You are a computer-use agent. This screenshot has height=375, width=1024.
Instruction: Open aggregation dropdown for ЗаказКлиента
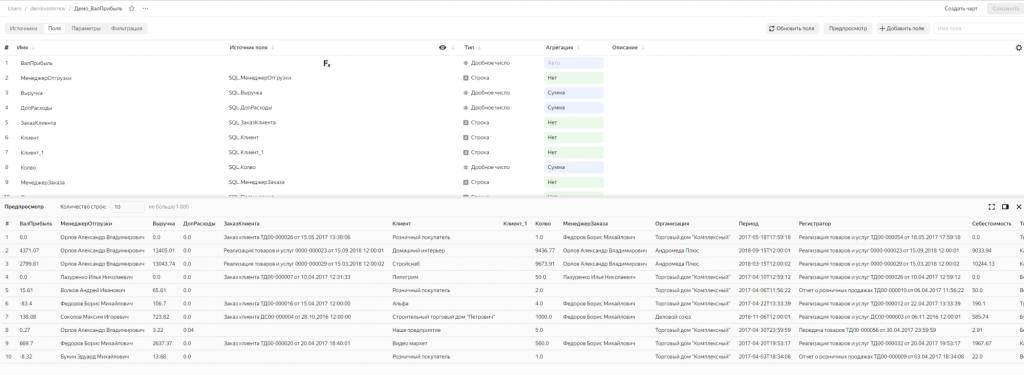(x=573, y=122)
